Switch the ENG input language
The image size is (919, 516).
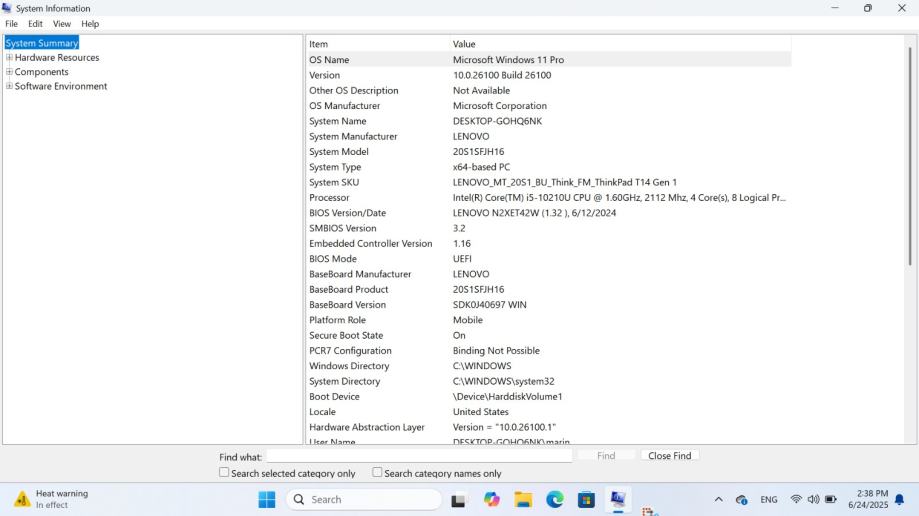[769, 500]
